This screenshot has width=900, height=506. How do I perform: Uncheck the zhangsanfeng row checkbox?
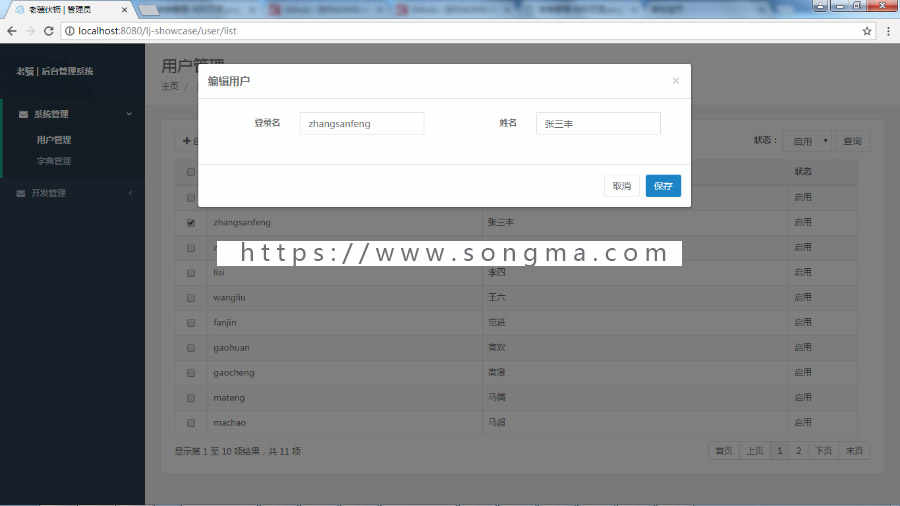point(191,223)
